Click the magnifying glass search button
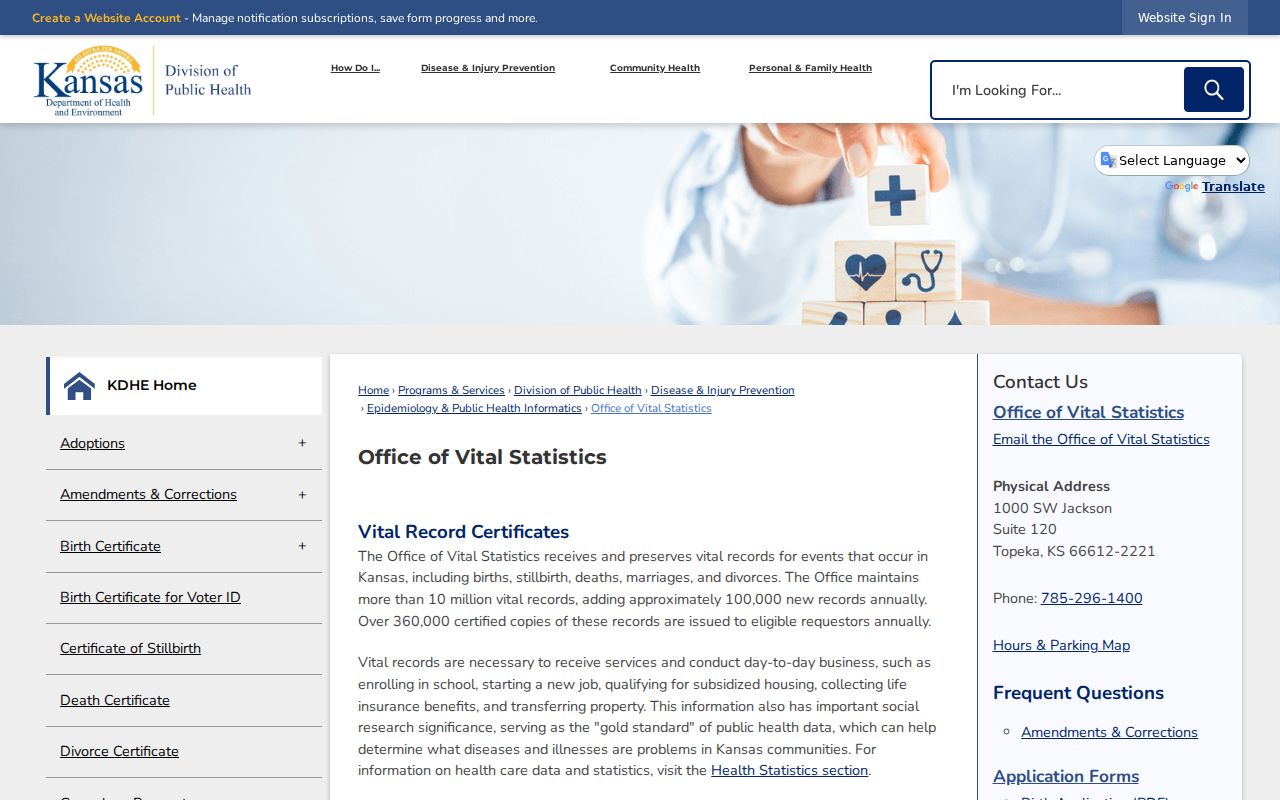This screenshot has width=1280, height=800. (x=1213, y=90)
